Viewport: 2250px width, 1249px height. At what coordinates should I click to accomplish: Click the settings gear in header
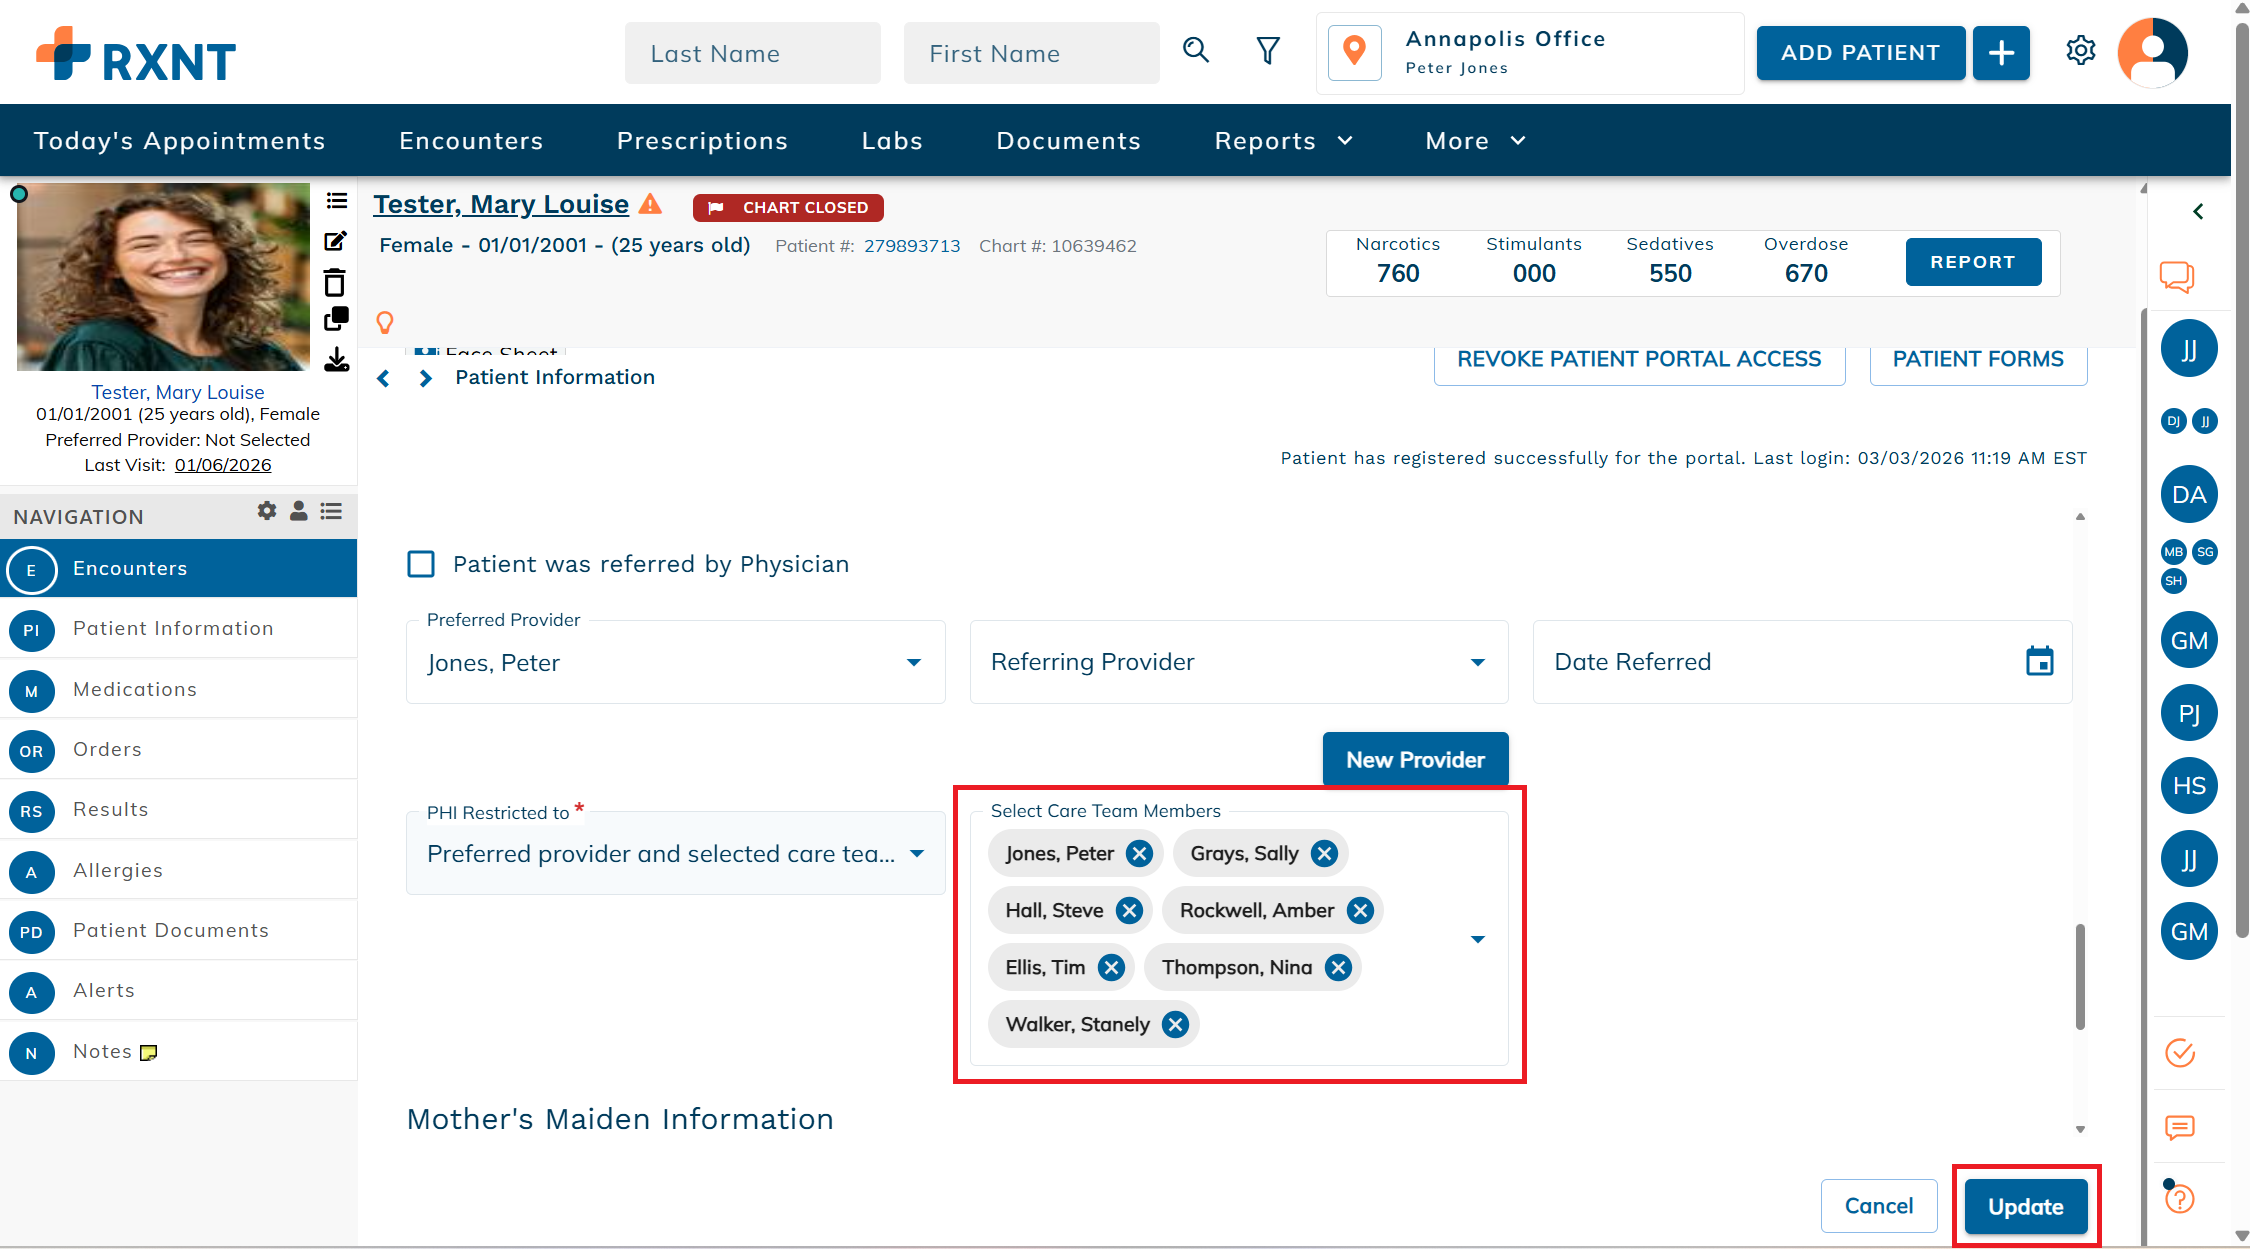[2080, 51]
